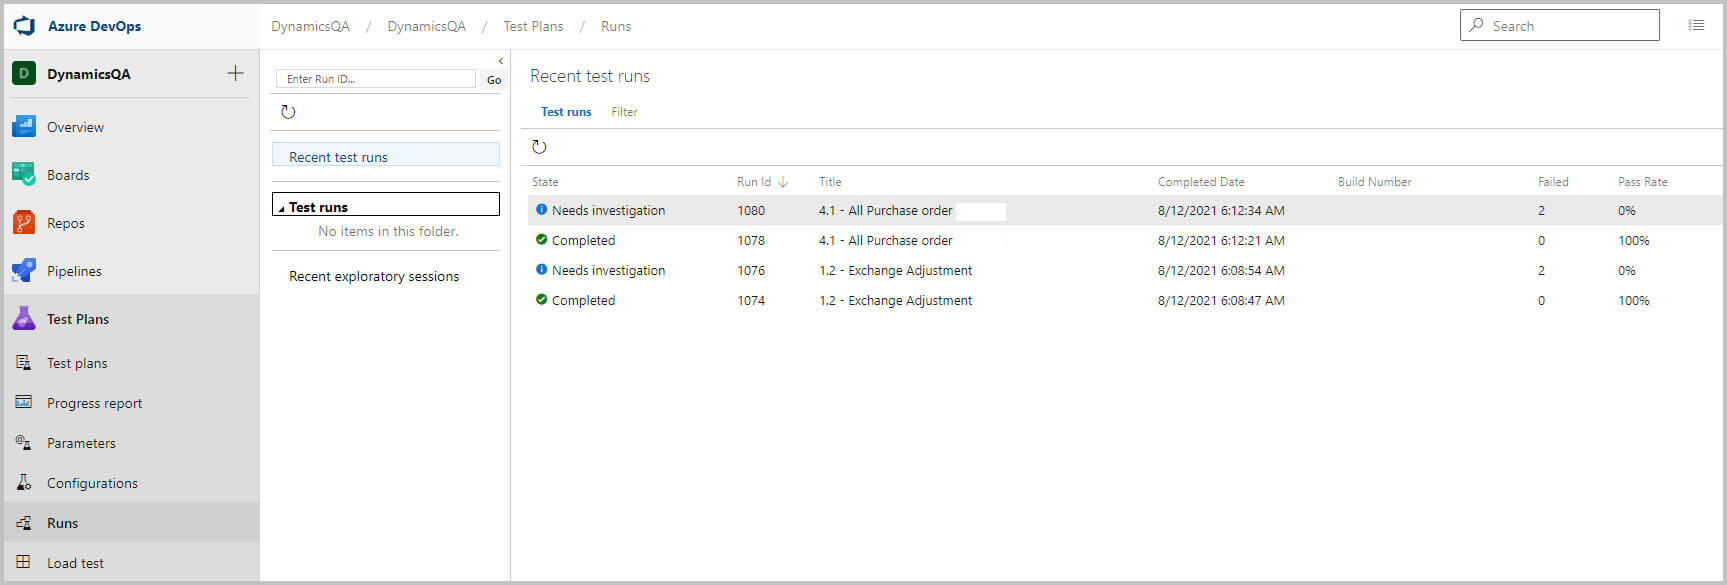Collapse the left pane using chevron

[x=500, y=61]
